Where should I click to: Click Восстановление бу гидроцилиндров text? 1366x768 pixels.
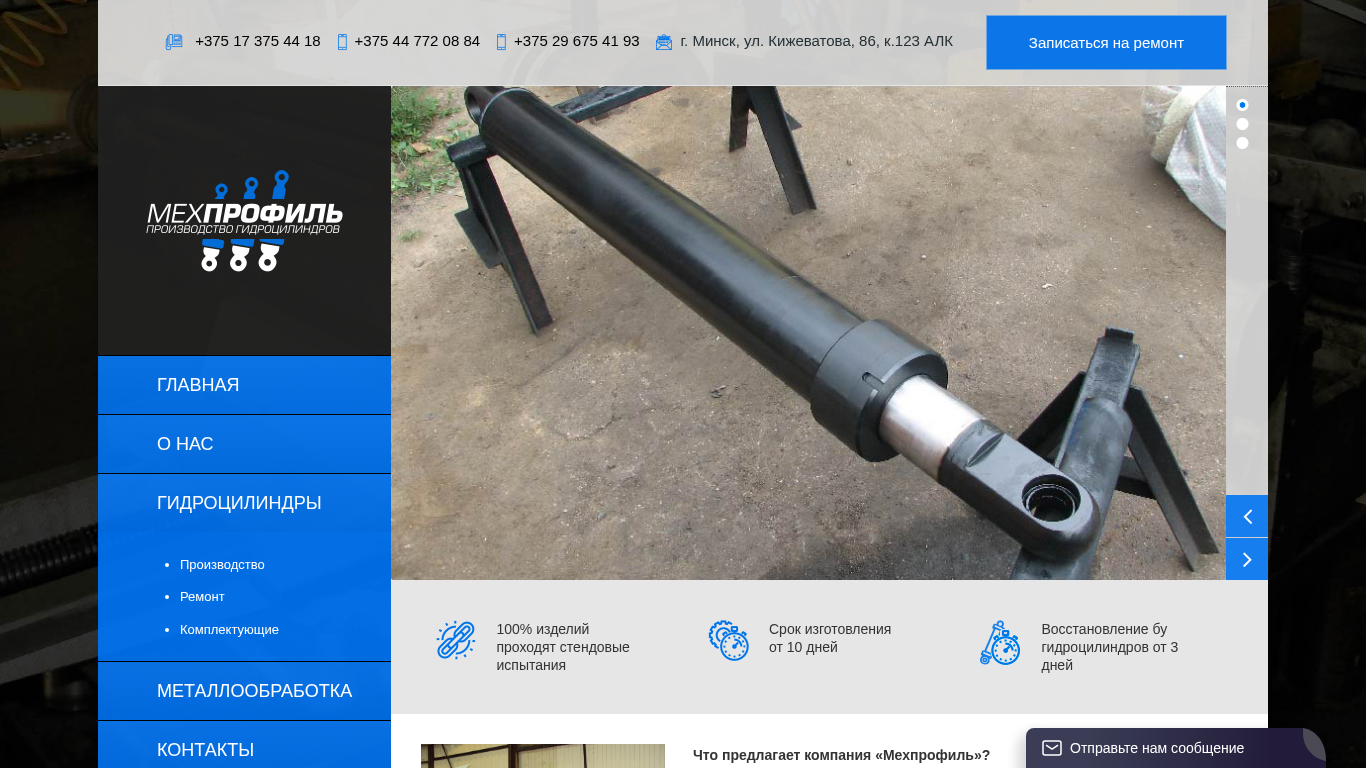pos(1110,647)
